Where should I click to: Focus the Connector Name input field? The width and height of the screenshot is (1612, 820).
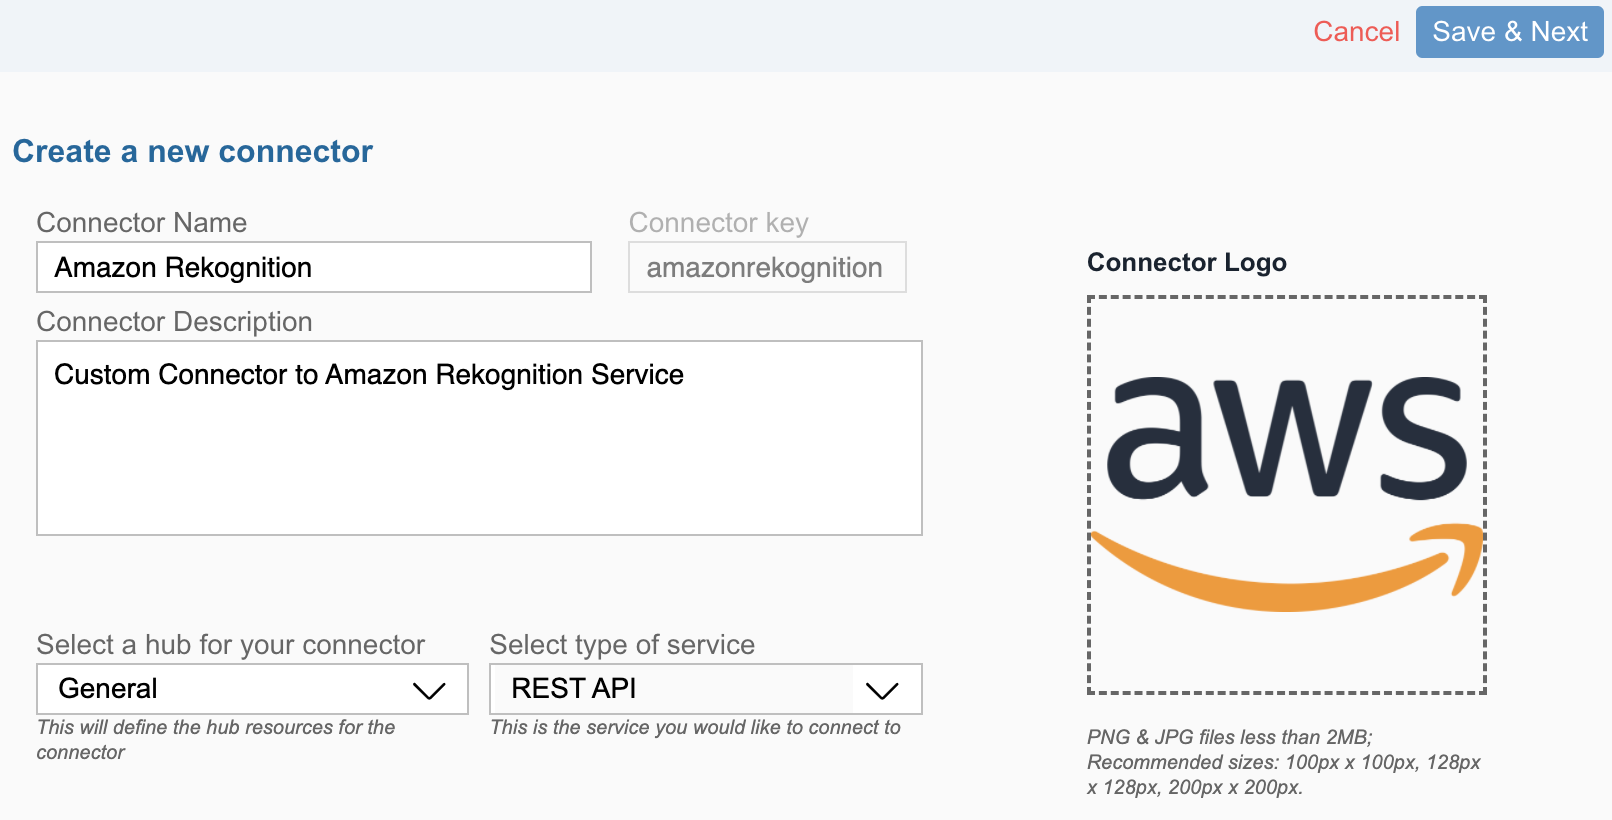pos(314,267)
